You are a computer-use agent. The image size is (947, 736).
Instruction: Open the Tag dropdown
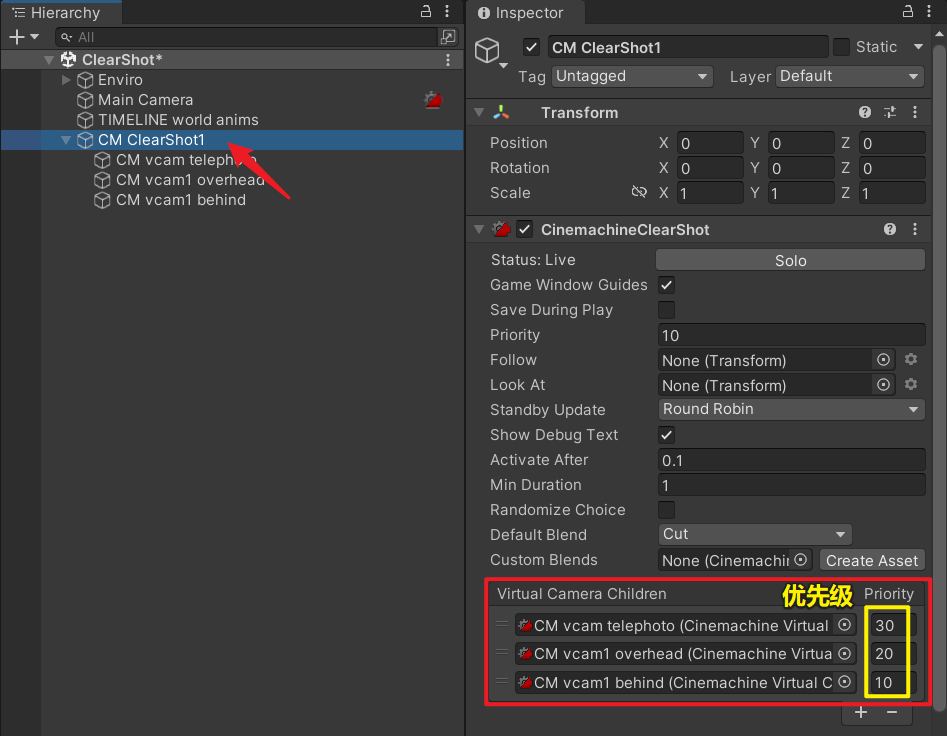[631, 76]
